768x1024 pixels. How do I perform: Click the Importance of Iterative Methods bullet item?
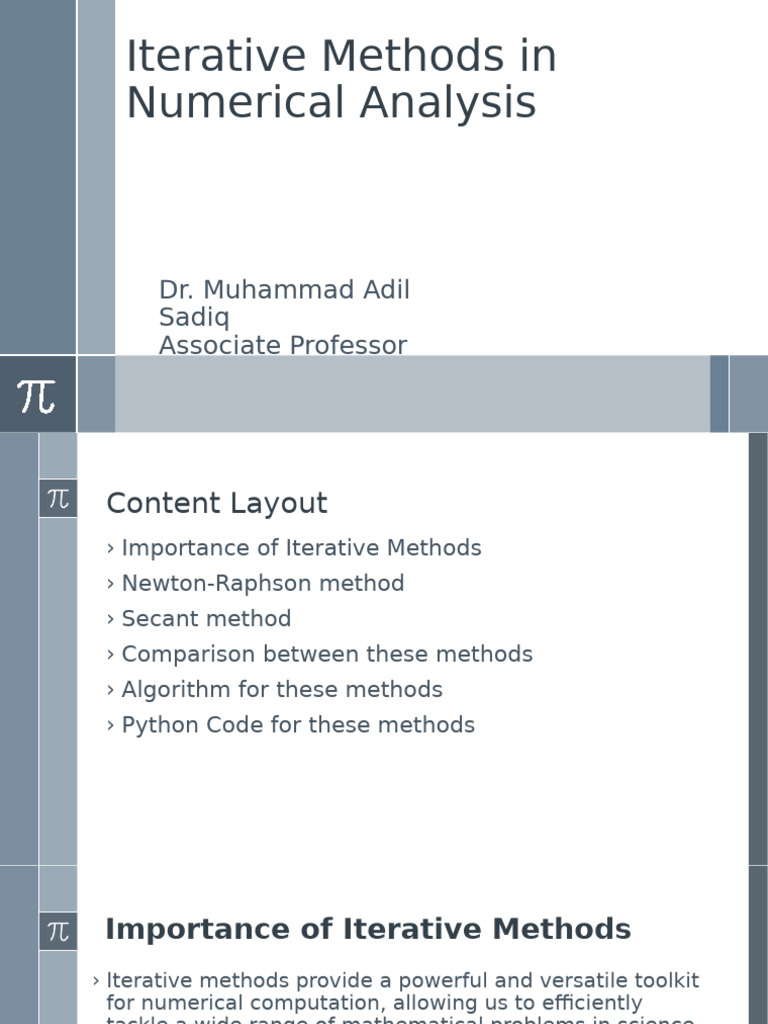coord(301,548)
